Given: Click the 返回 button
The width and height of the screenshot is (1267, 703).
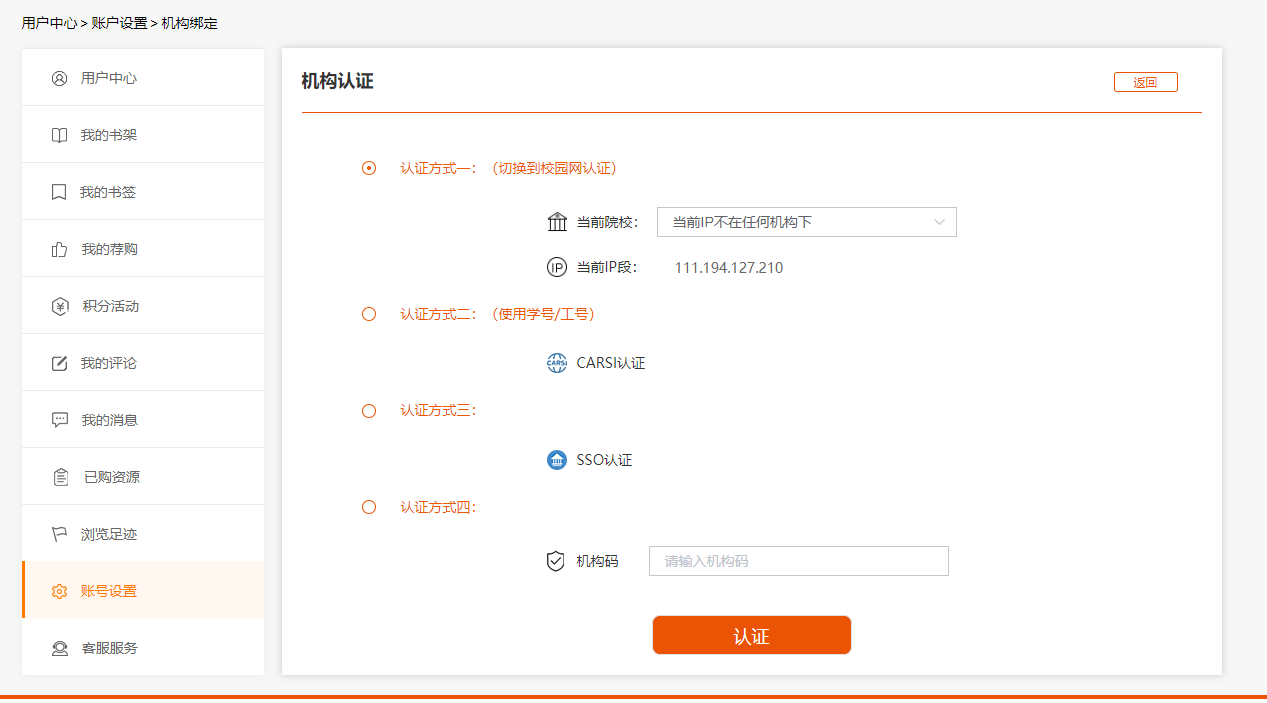Looking at the screenshot, I should click(1145, 81).
